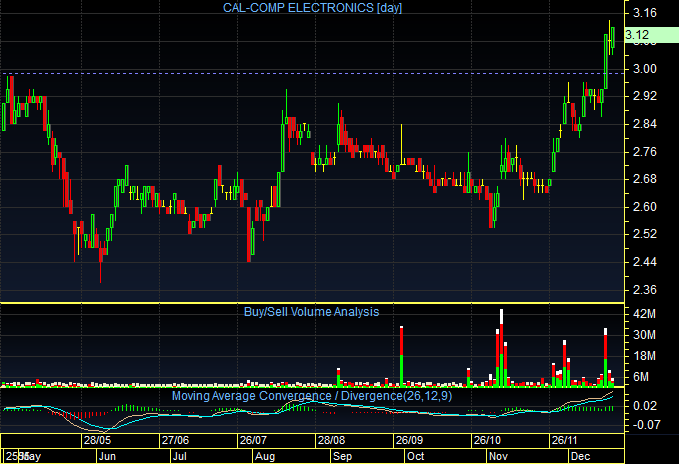The width and height of the screenshot is (679, 464).
Task: Select the 27/06 date marker
Action: [175, 441]
